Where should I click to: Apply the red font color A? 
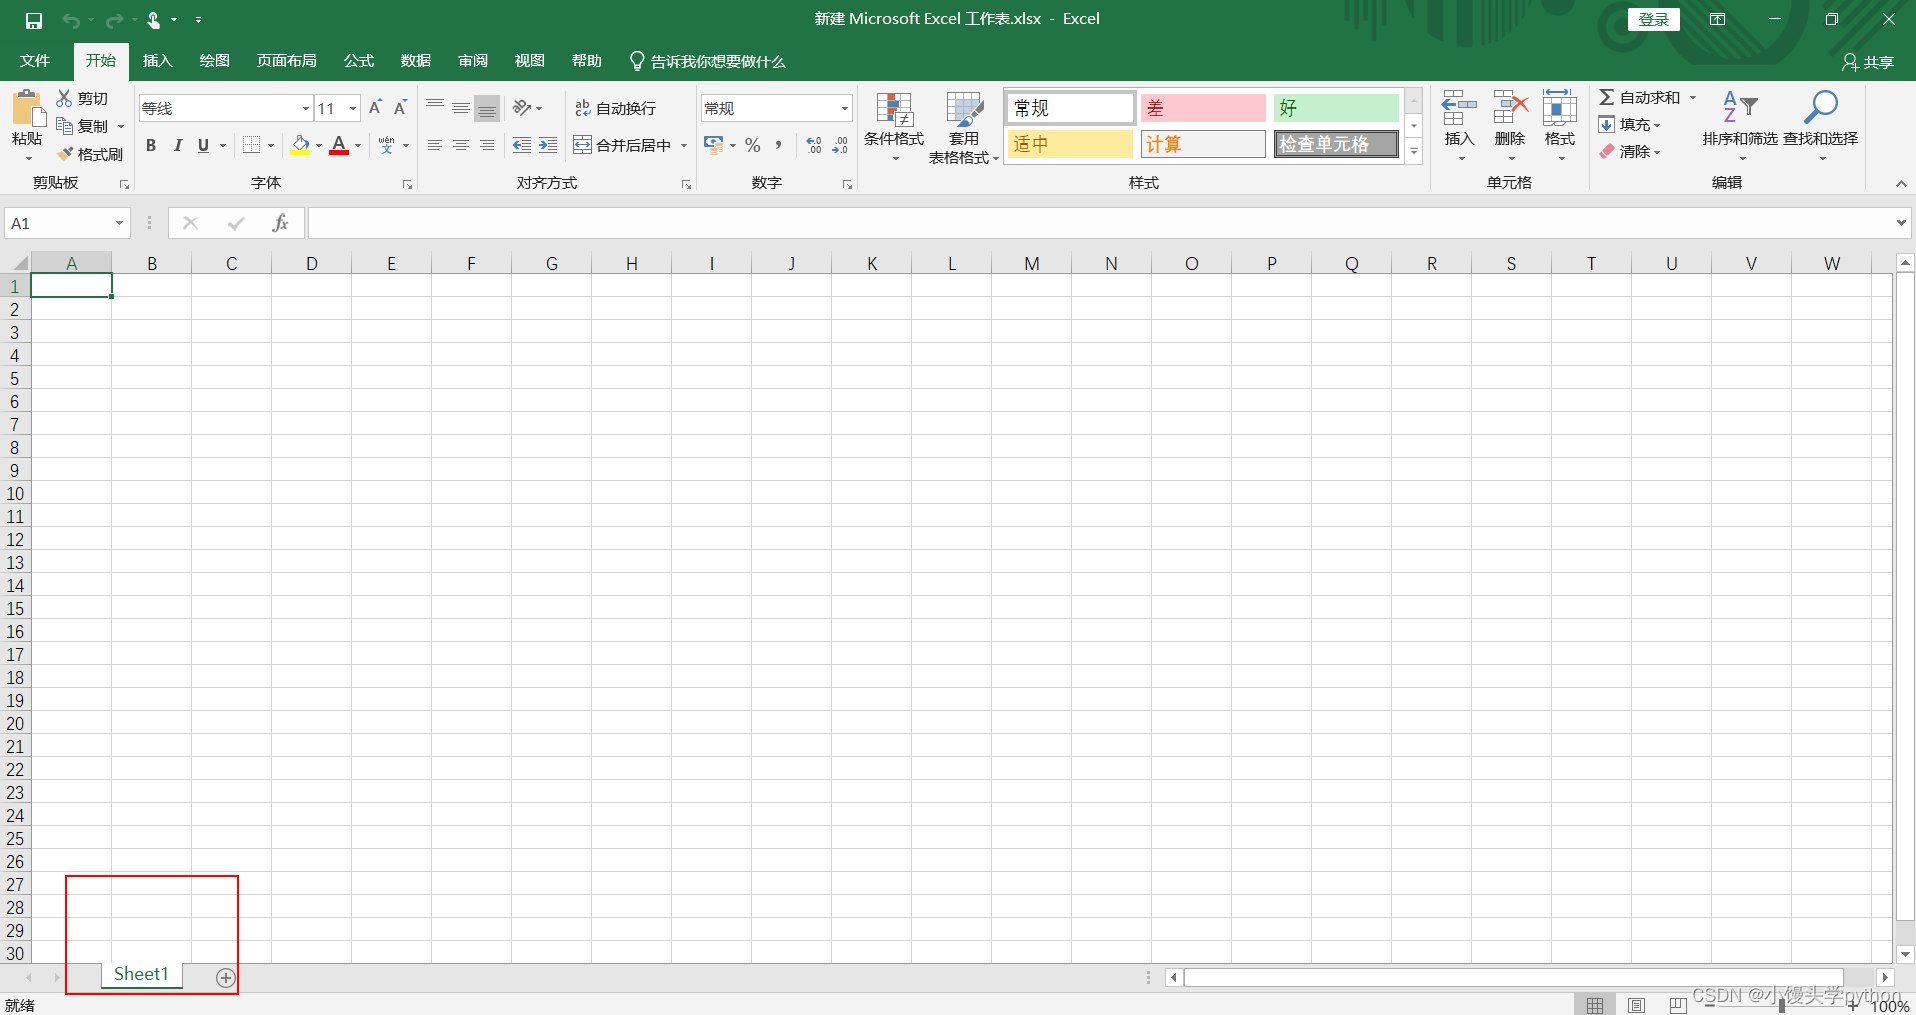[339, 145]
